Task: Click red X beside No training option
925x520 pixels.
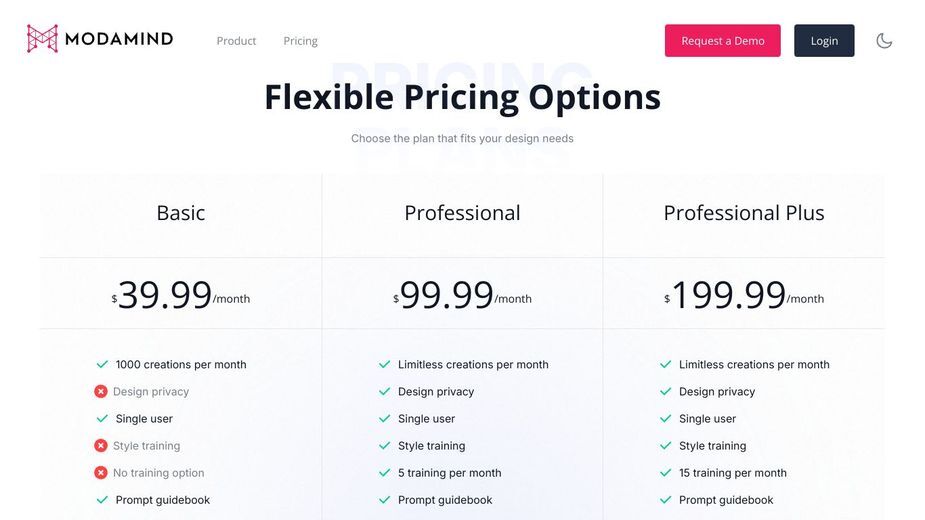Action: pyautogui.click(x=101, y=473)
